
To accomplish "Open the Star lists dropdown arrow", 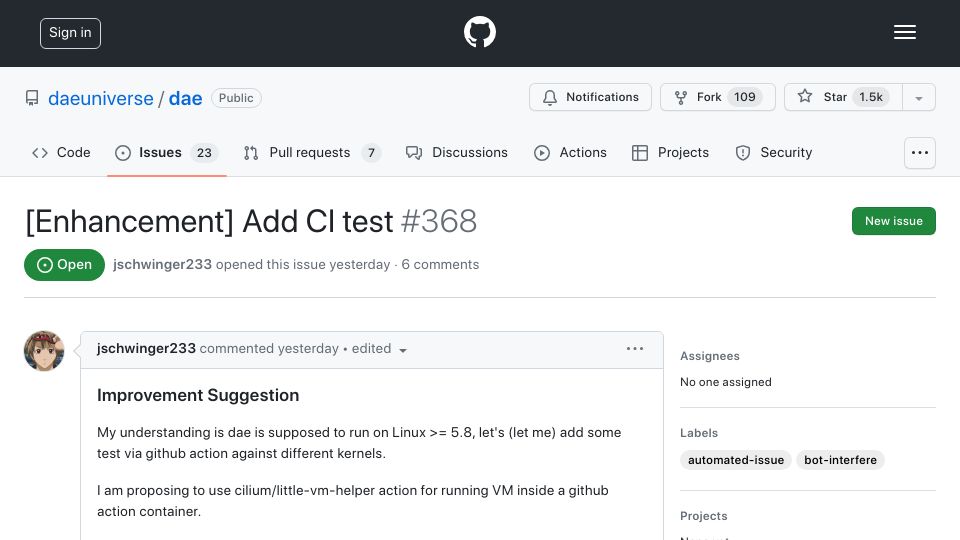I will tap(918, 98).
